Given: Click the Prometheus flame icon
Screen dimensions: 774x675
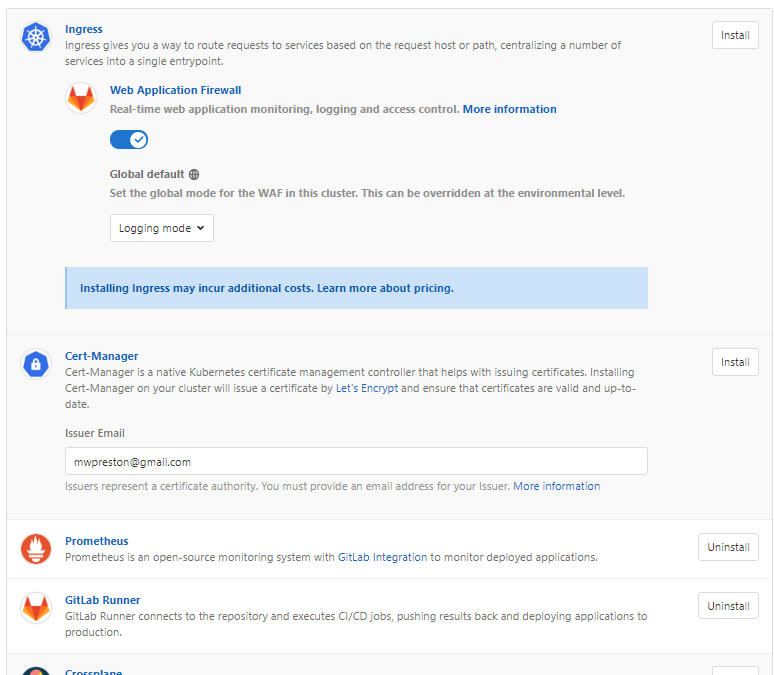Looking at the screenshot, I should (36, 549).
